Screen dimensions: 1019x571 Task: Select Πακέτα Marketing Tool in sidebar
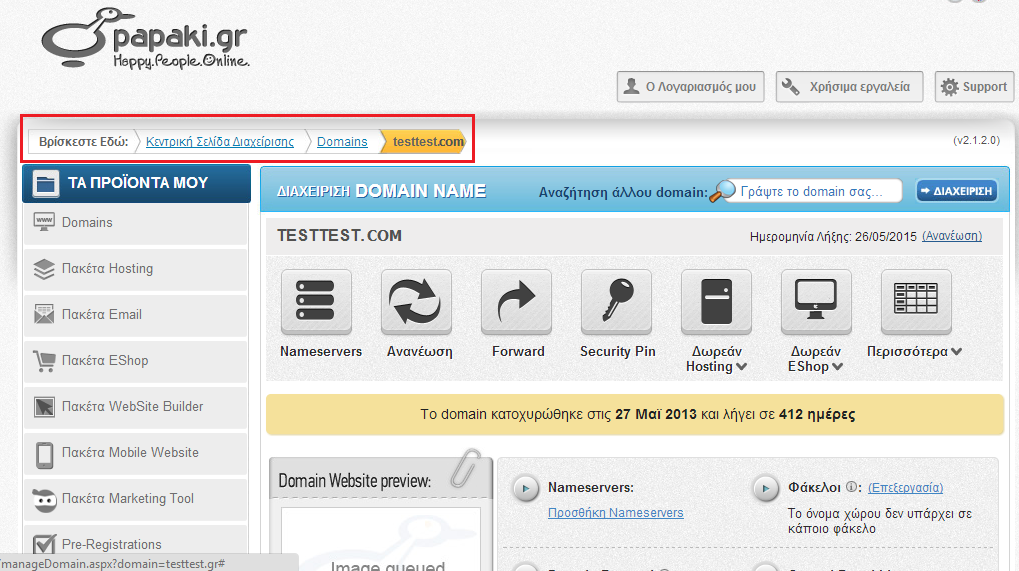point(136,499)
